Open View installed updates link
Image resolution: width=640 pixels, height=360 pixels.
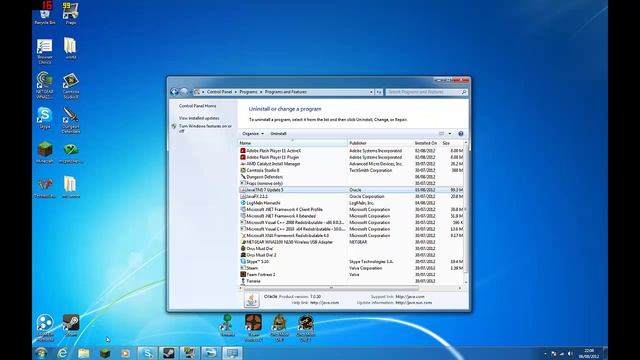click(x=199, y=118)
